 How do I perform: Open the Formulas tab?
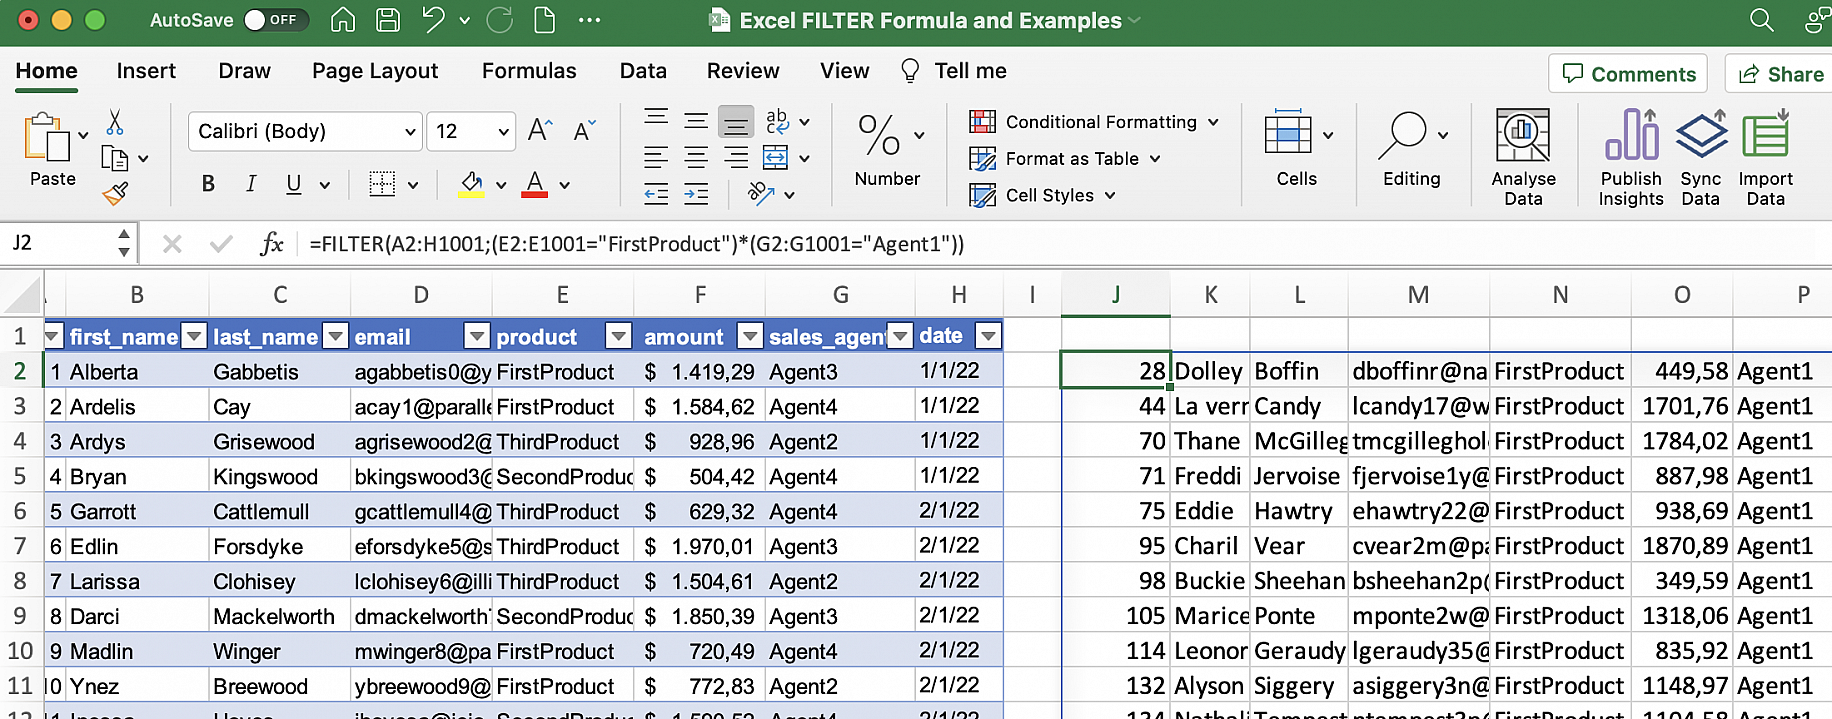(x=529, y=71)
